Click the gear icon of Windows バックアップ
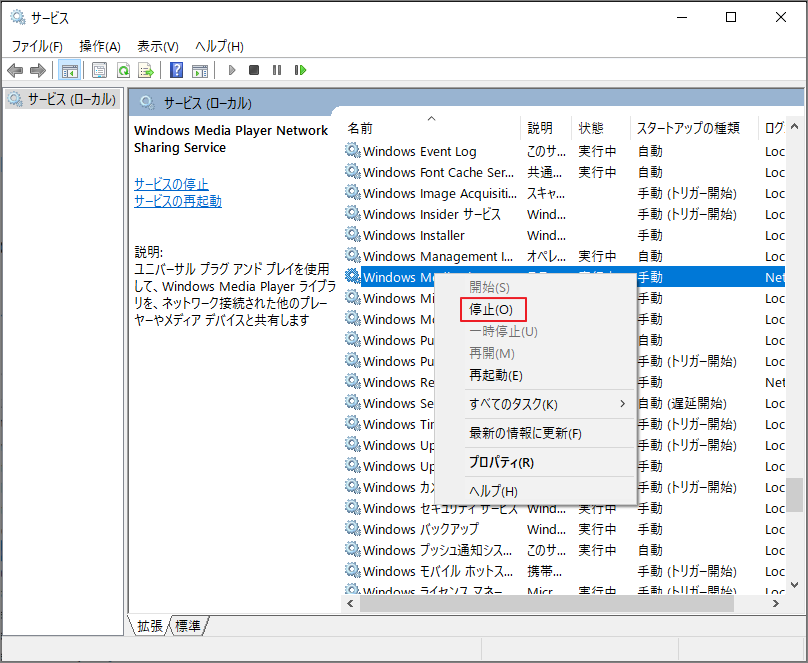The width and height of the screenshot is (808, 663). (352, 529)
